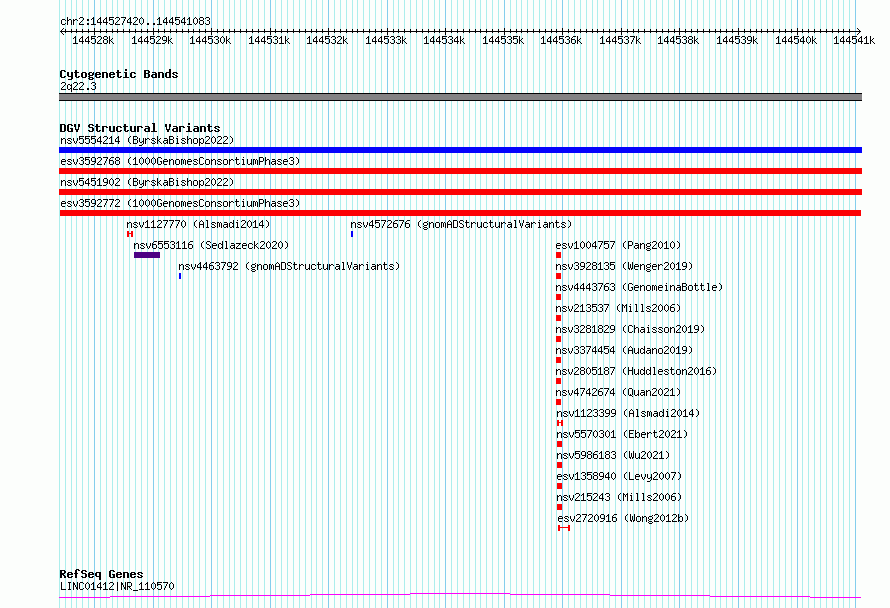Click the 144541k ruler position
890x608 pixels.
click(854, 40)
